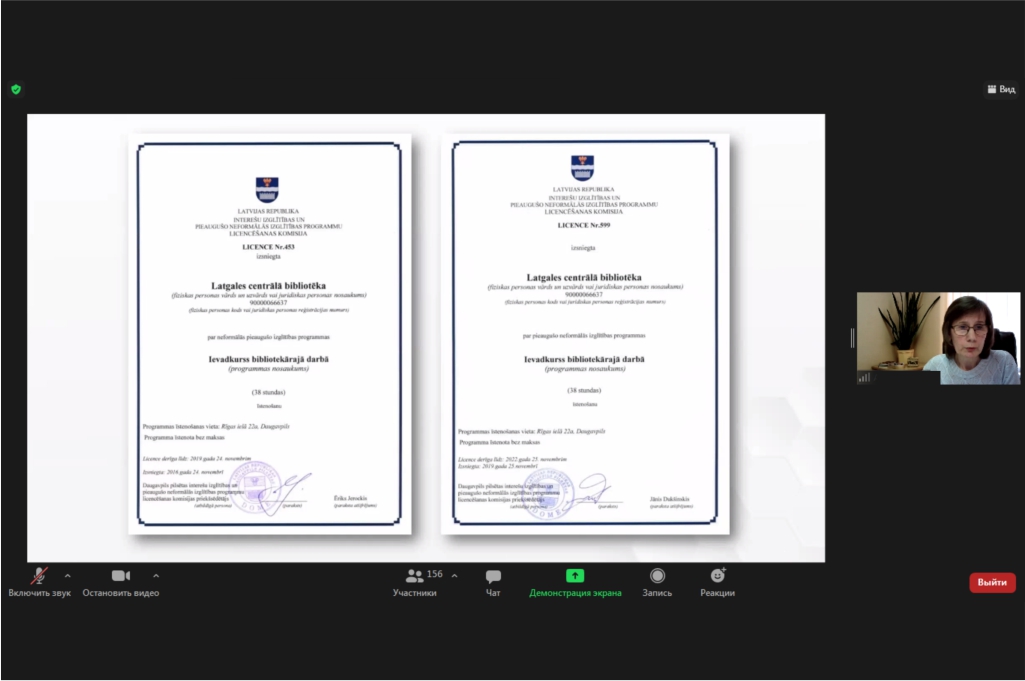Open the Участники participants panel
The image size is (1025, 681).
pyautogui.click(x=414, y=582)
